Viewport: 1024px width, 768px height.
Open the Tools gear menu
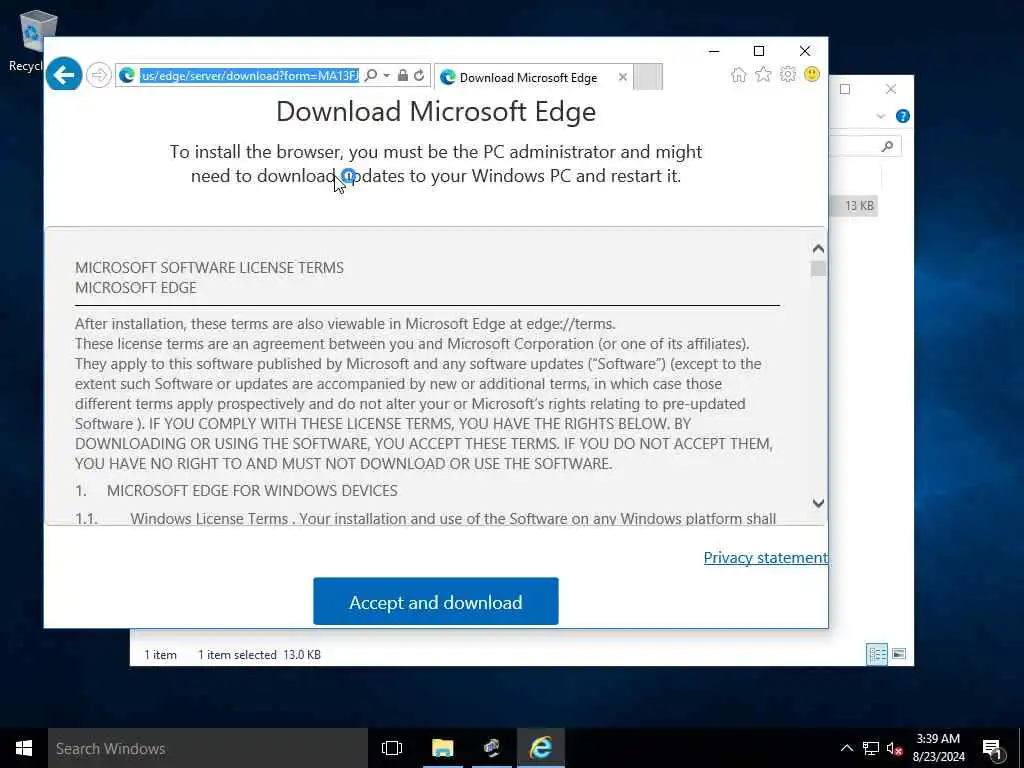(788, 74)
